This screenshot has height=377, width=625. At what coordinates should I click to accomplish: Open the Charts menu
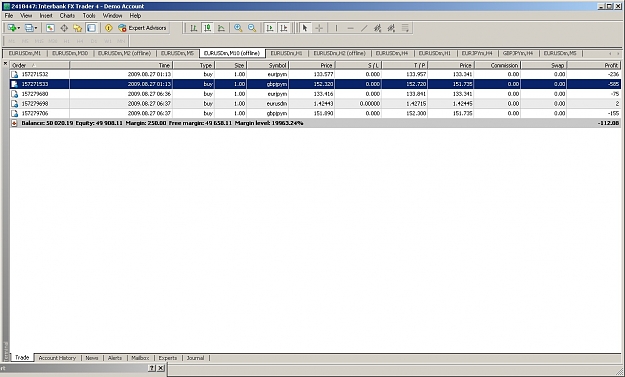[x=67, y=16]
